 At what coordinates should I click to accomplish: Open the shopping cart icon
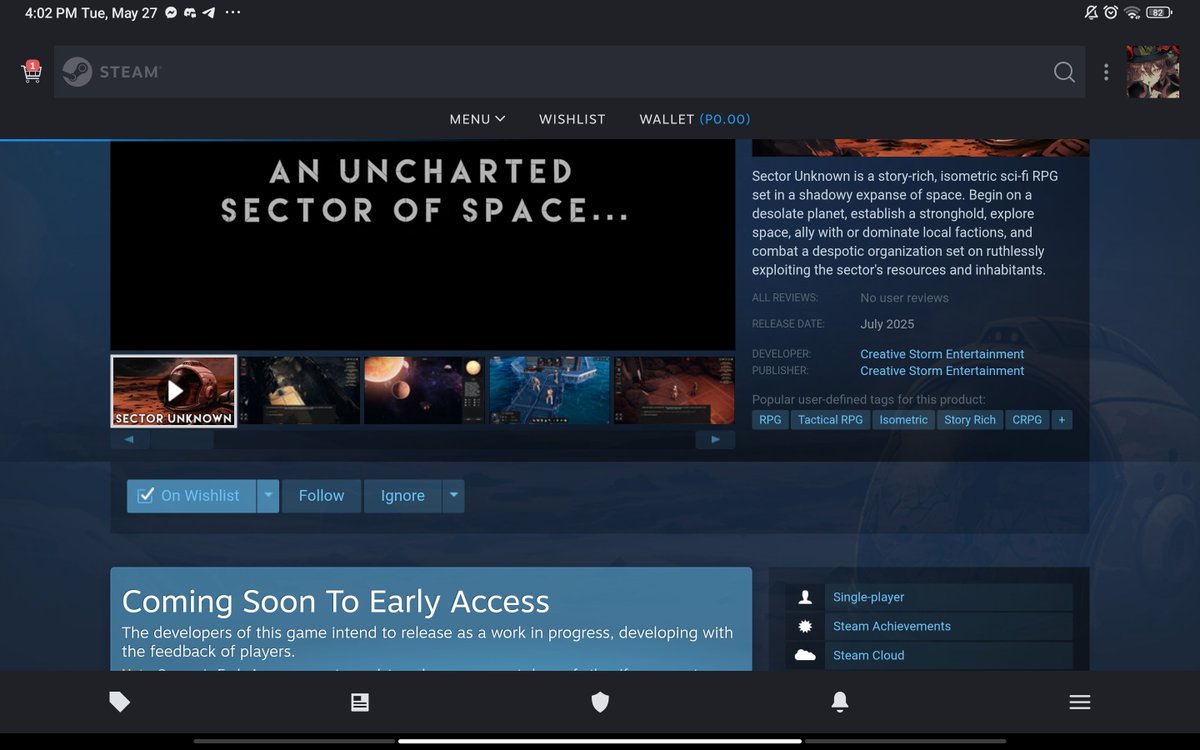[x=31, y=72]
